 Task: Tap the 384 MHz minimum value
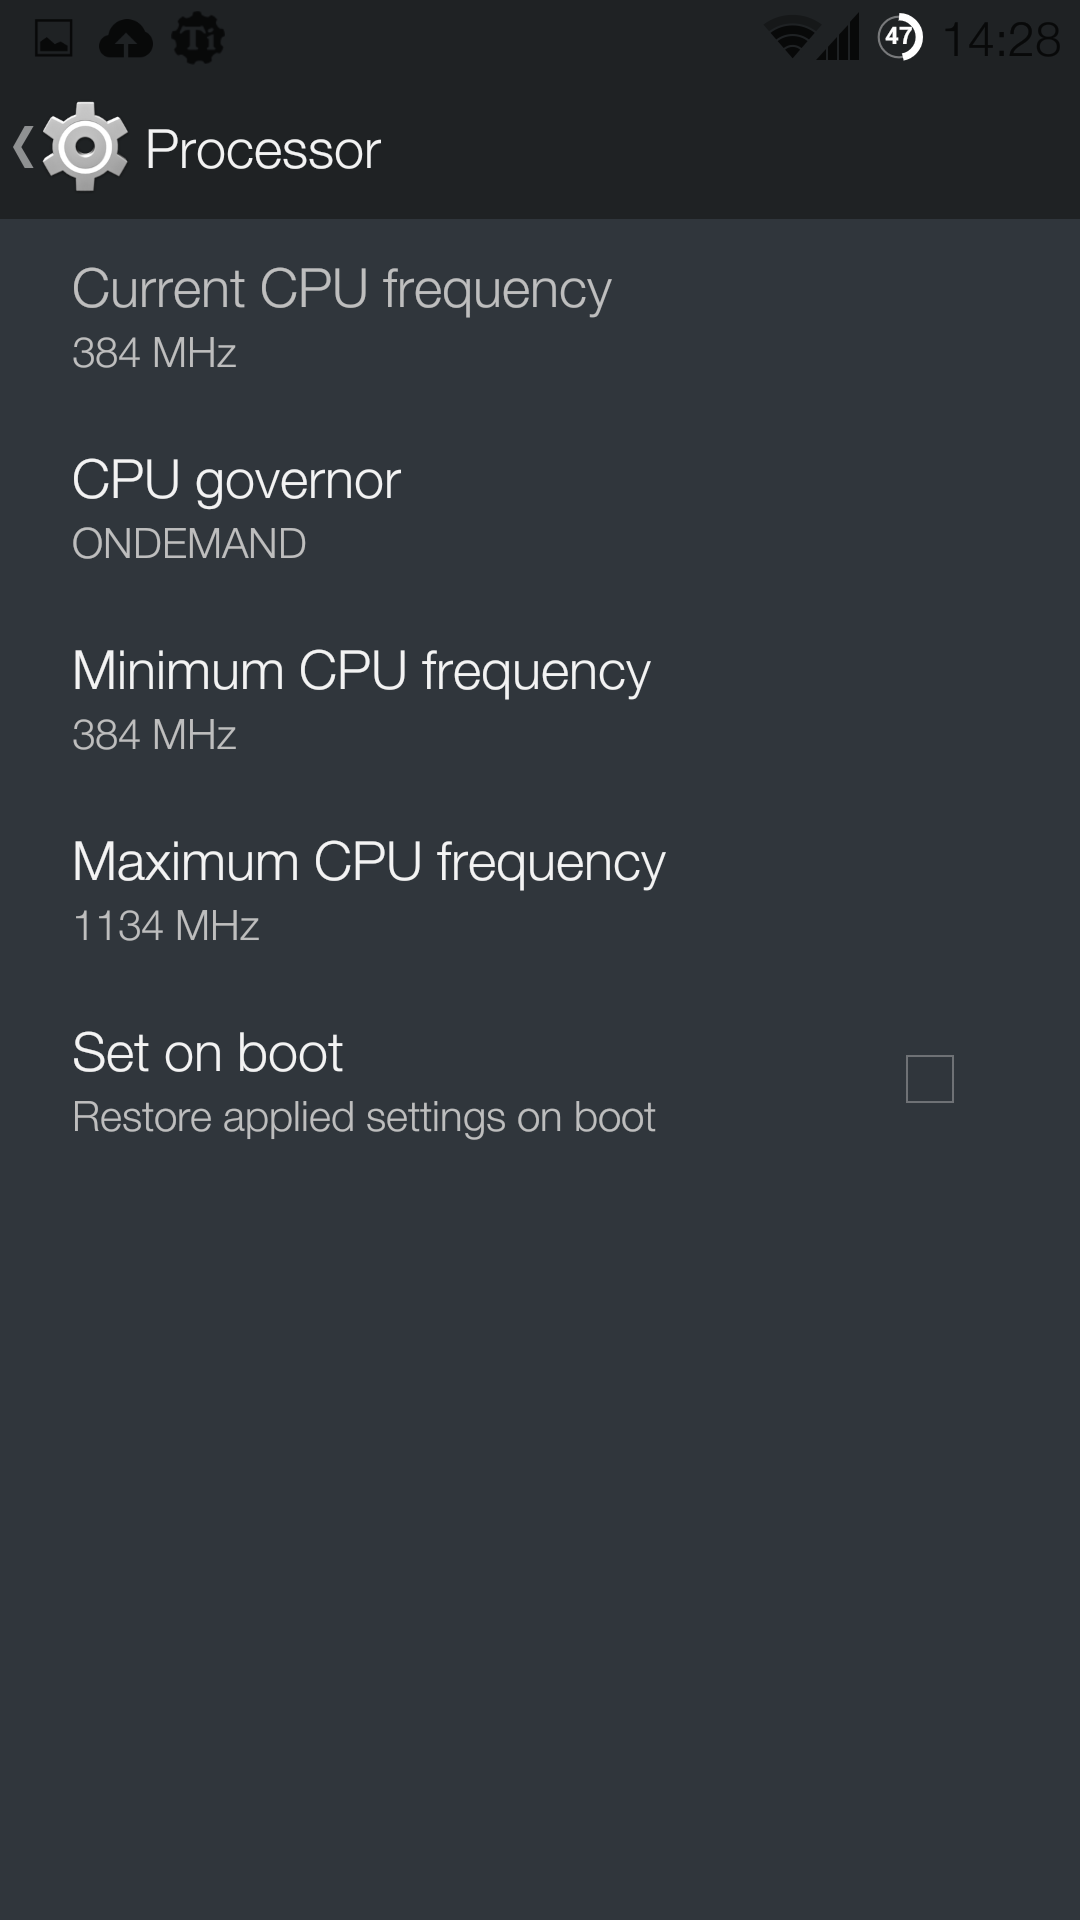tap(154, 735)
